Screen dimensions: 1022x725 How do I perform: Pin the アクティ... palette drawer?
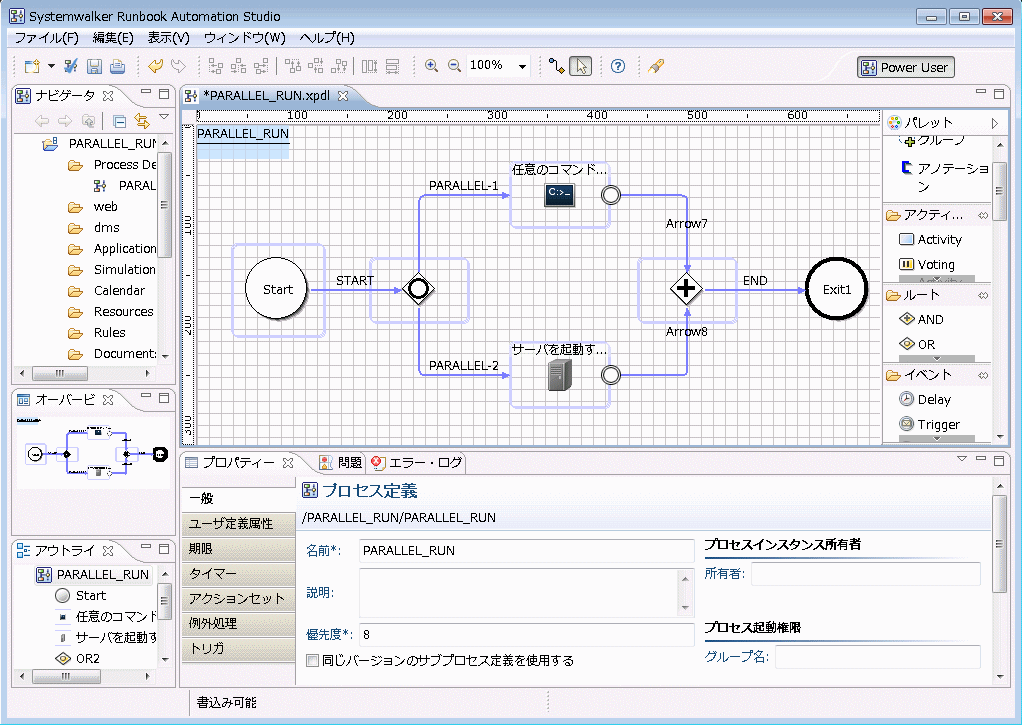983,215
